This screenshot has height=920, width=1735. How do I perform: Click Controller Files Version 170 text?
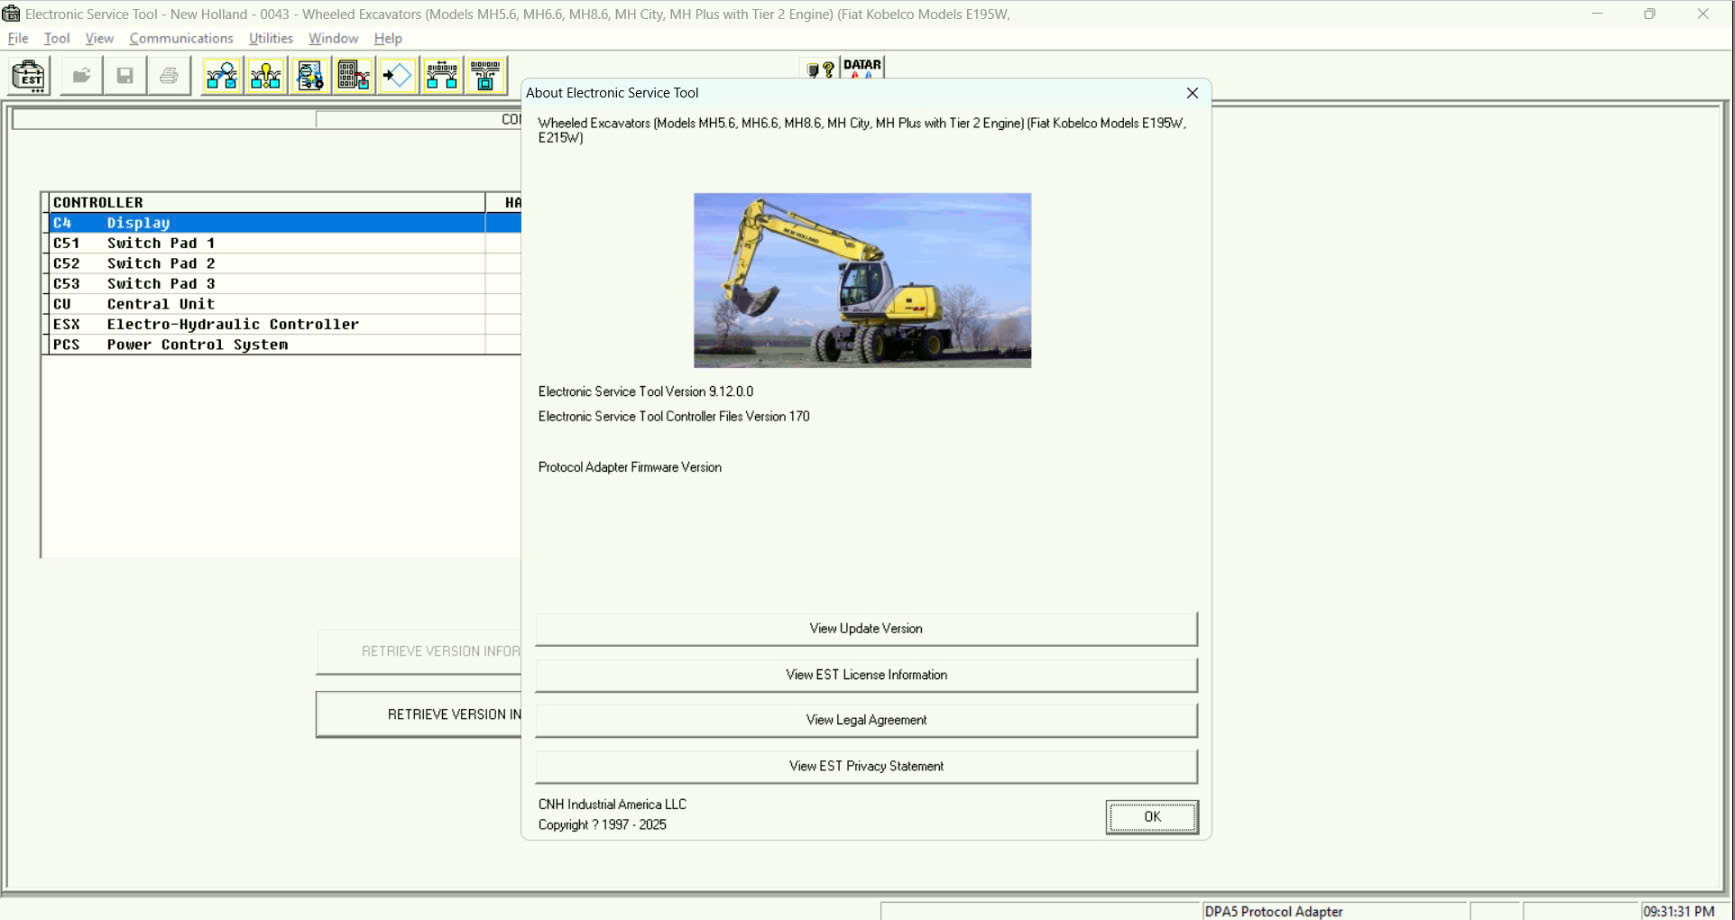point(674,417)
